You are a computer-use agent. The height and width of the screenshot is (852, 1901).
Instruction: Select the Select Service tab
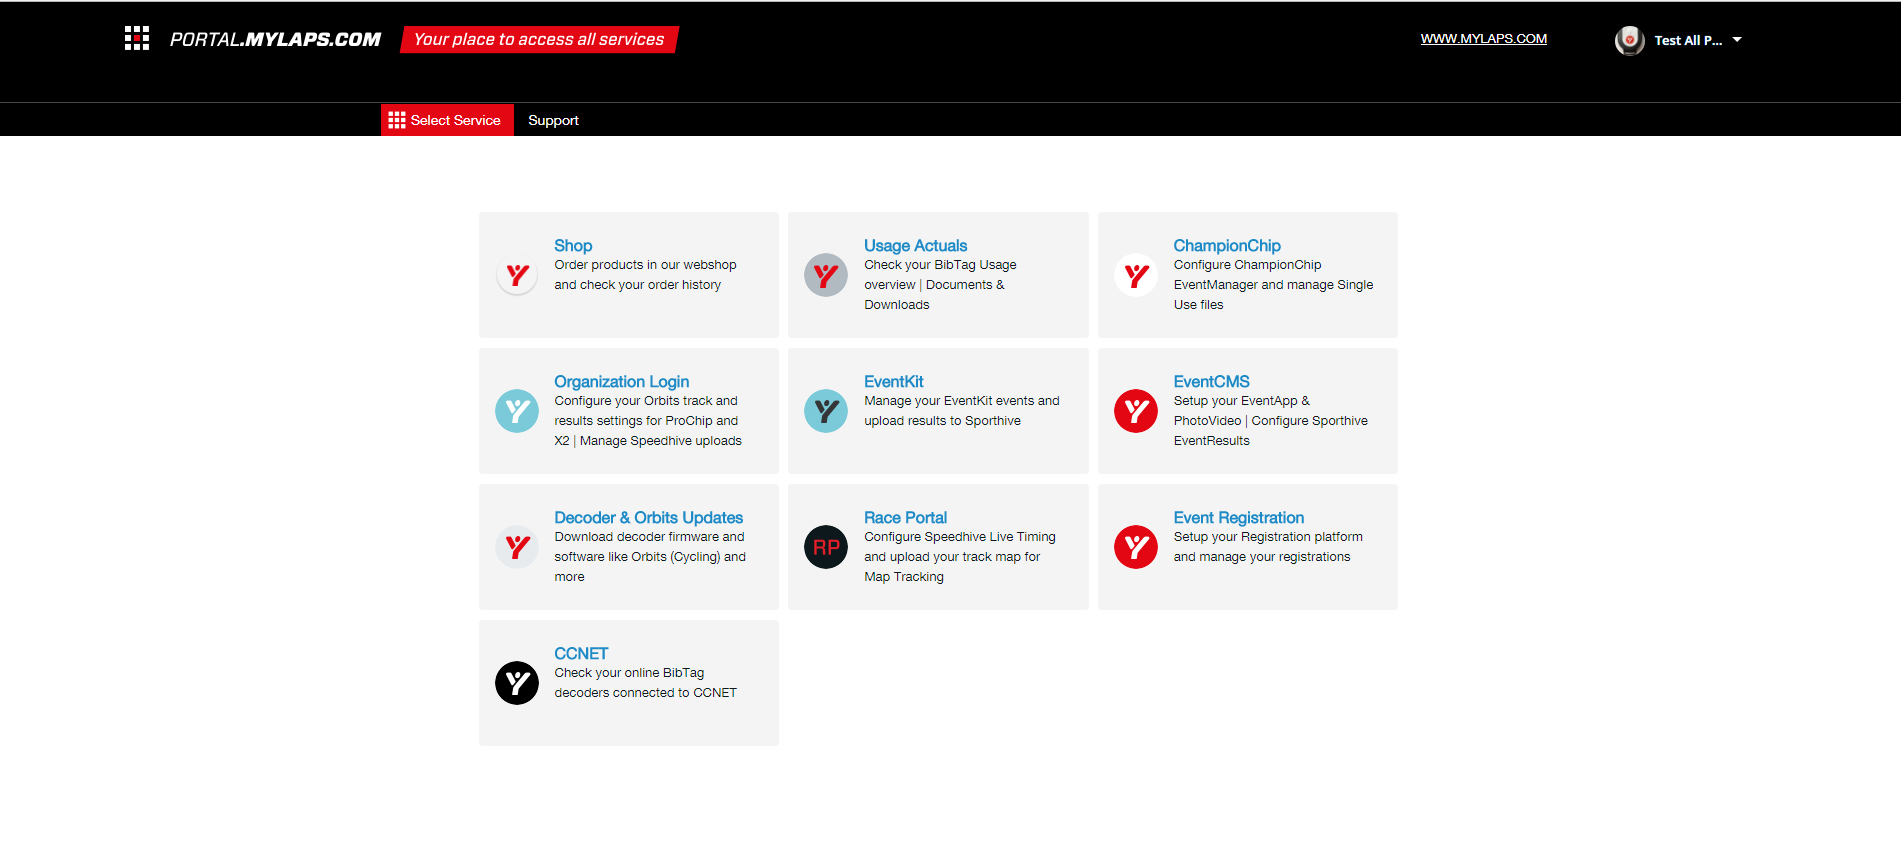coord(447,120)
